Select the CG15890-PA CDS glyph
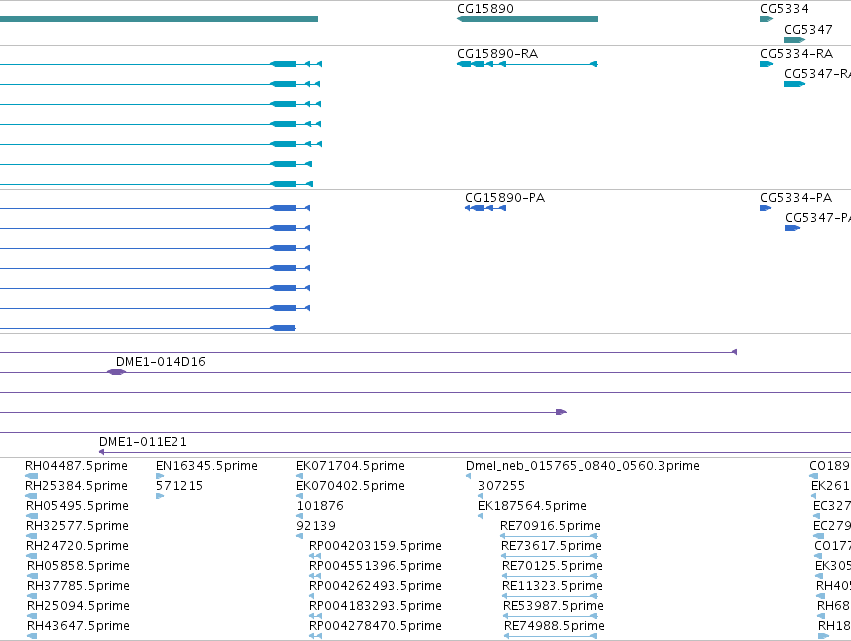 (x=485, y=208)
